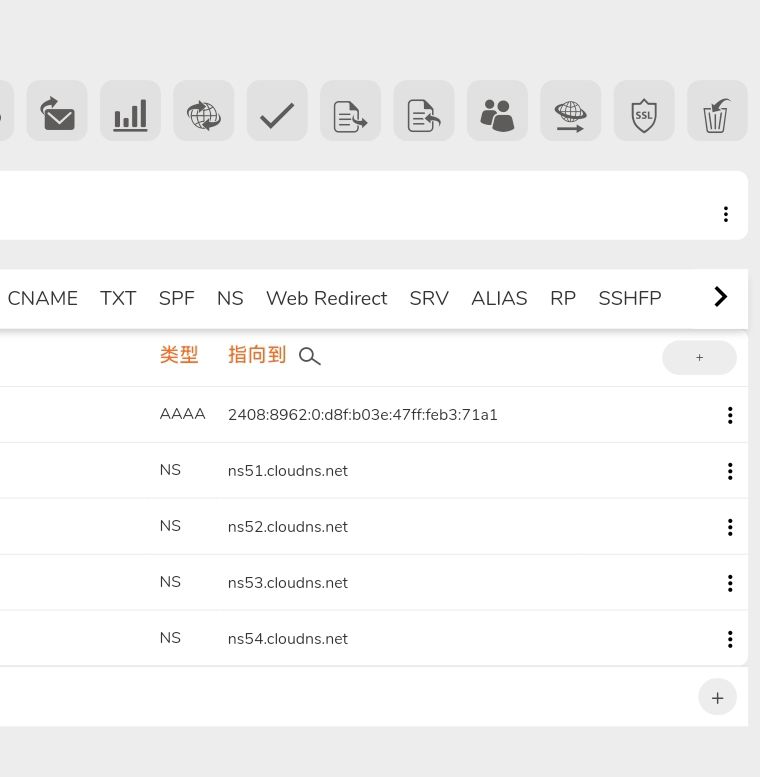Image resolution: width=760 pixels, height=777 pixels.
Task: Click the document export arrow icon
Action: (350, 111)
